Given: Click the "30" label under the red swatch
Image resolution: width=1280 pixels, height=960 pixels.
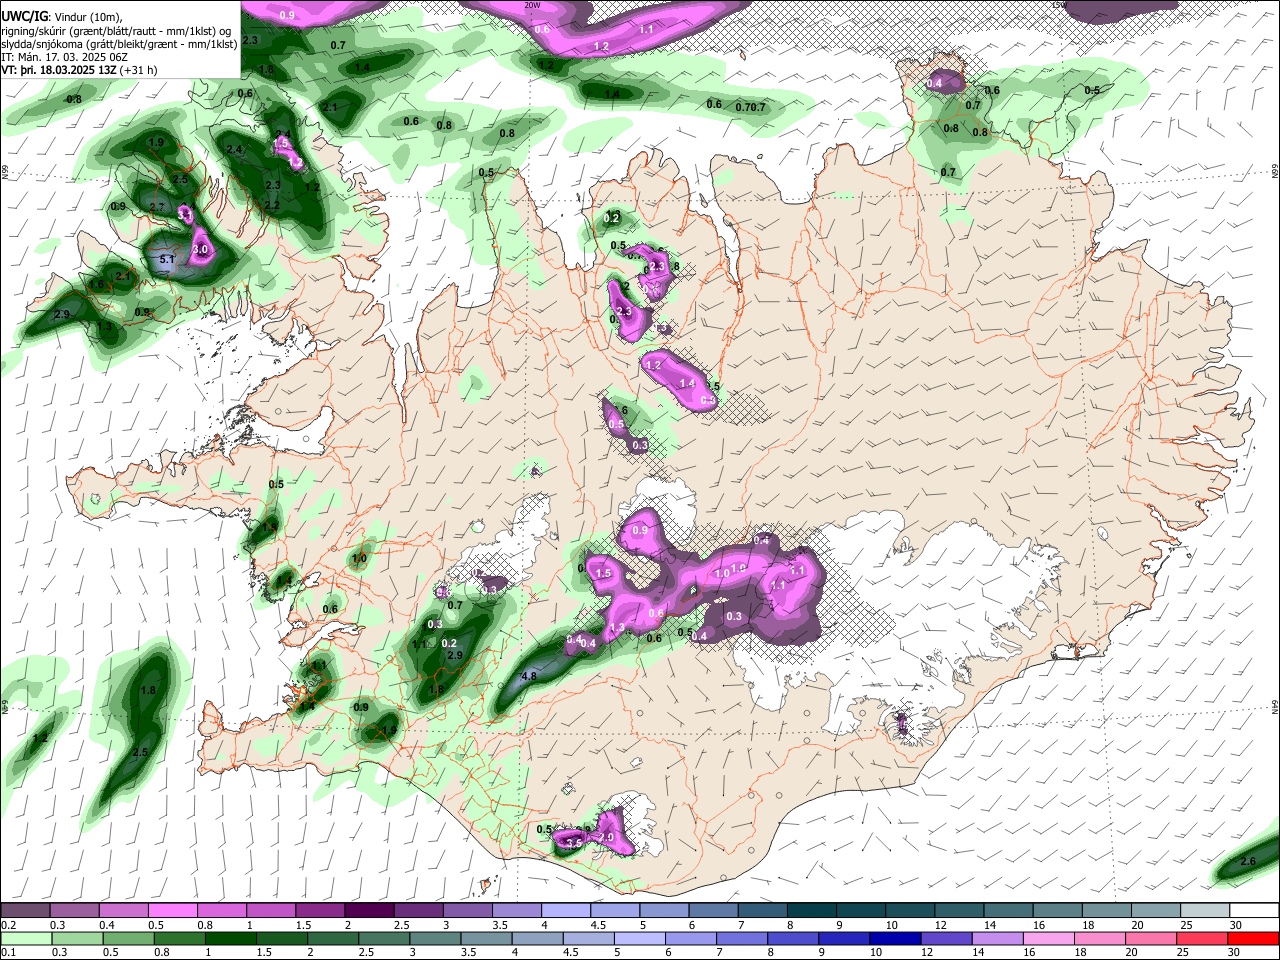Looking at the screenshot, I should coord(1236,952).
